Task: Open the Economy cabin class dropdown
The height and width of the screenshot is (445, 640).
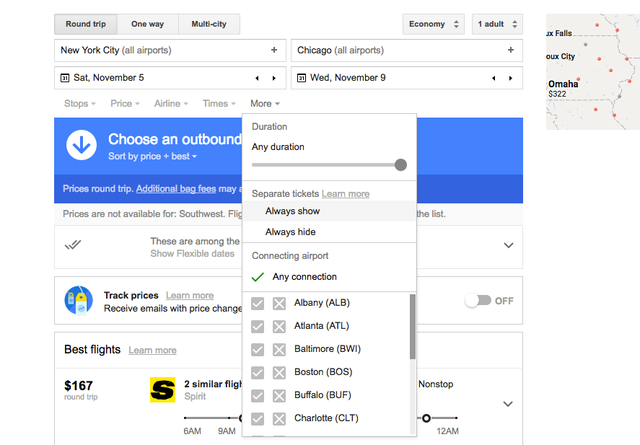Action: click(x=433, y=23)
